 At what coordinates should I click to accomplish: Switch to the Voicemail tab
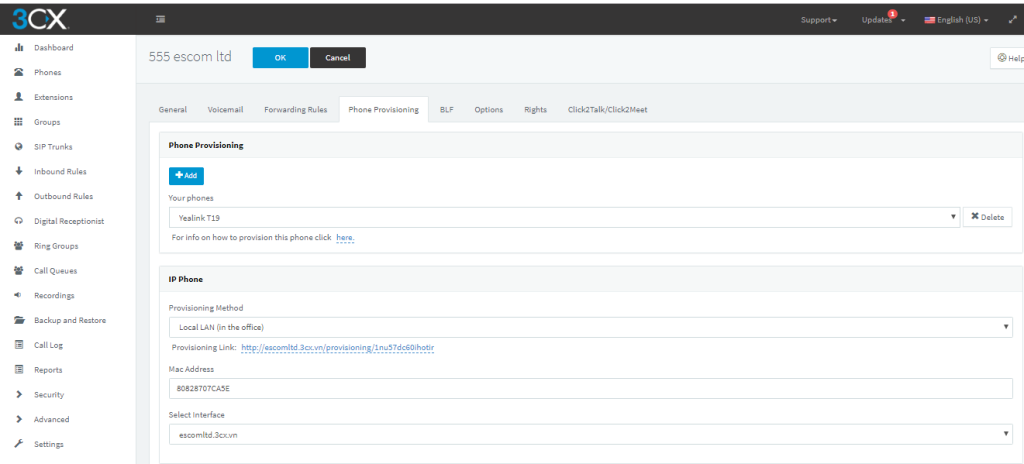tap(225, 110)
